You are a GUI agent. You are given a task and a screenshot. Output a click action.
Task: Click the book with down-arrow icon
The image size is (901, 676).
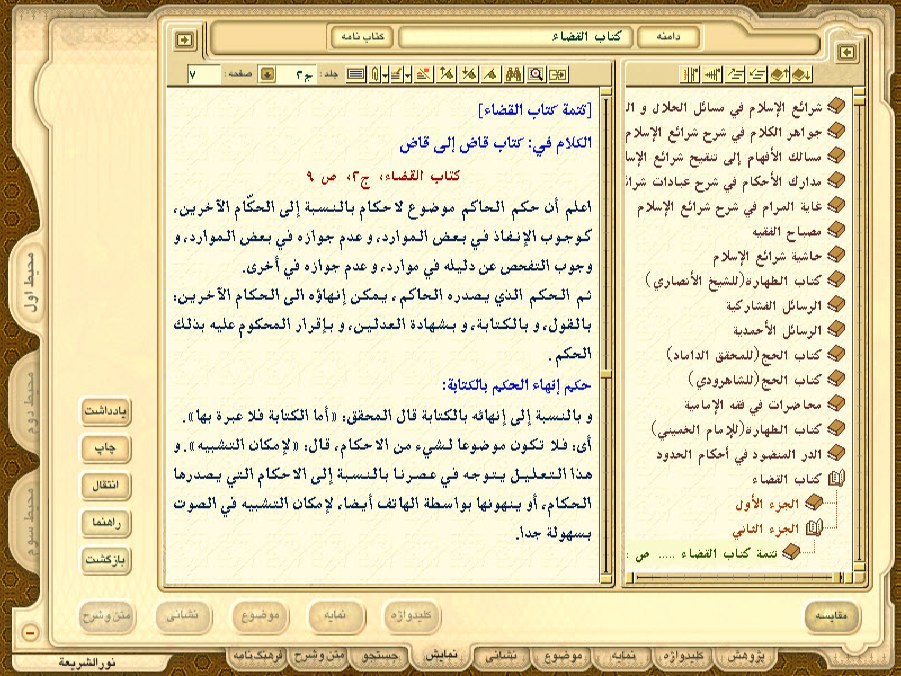coord(802,74)
